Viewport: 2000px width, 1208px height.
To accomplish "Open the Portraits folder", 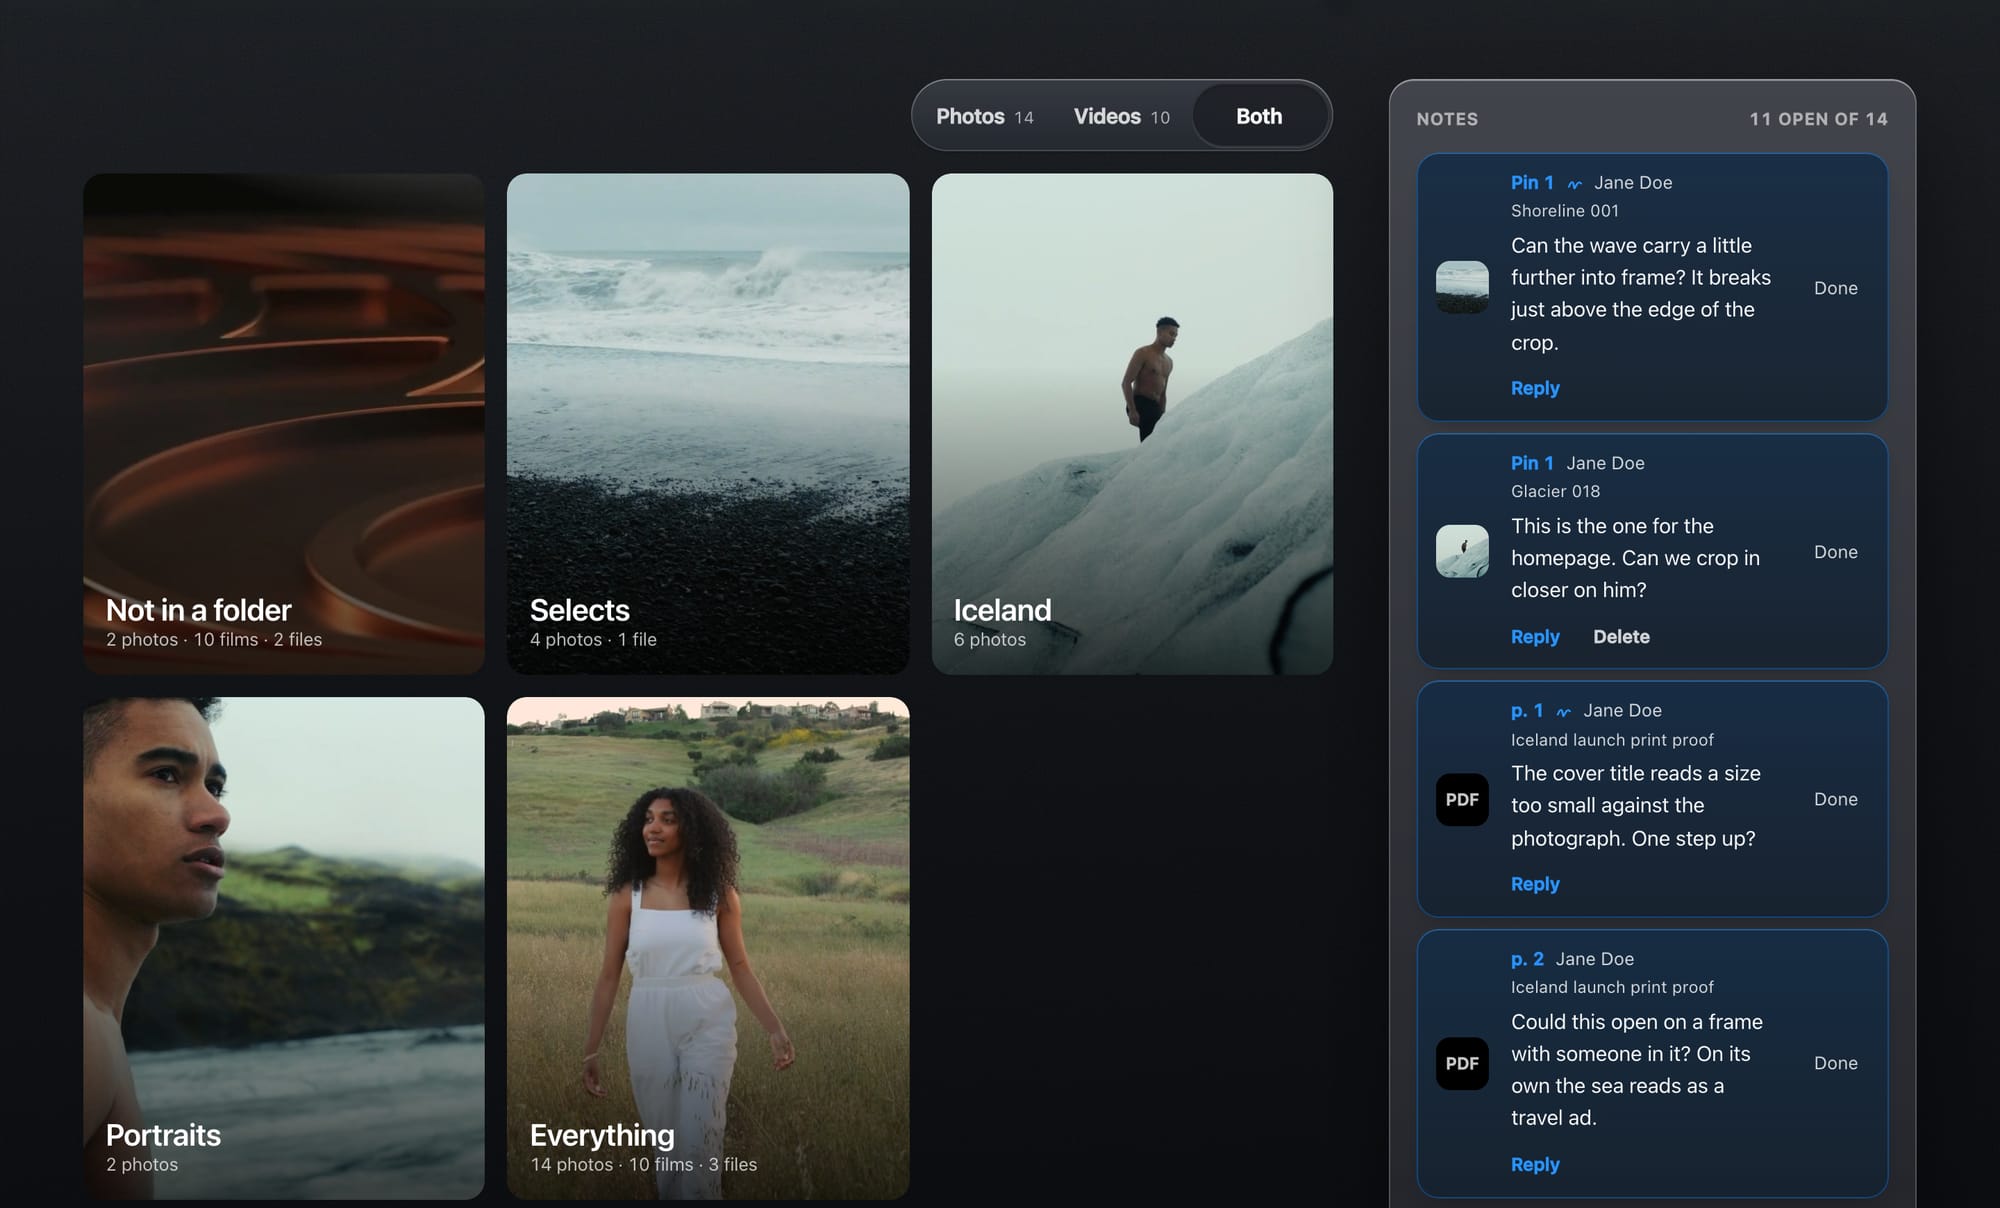I will pos(284,948).
